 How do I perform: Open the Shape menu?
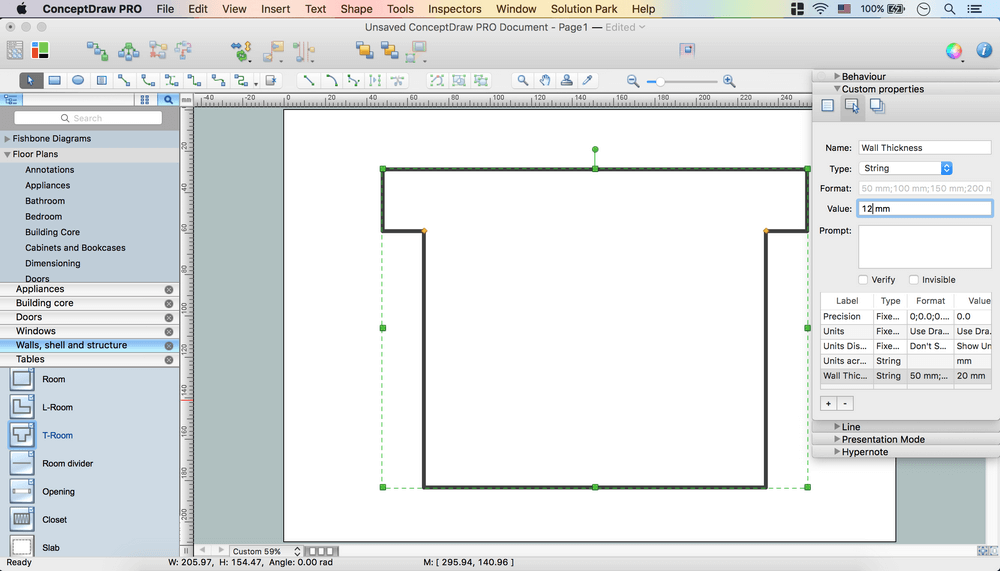[357, 9]
